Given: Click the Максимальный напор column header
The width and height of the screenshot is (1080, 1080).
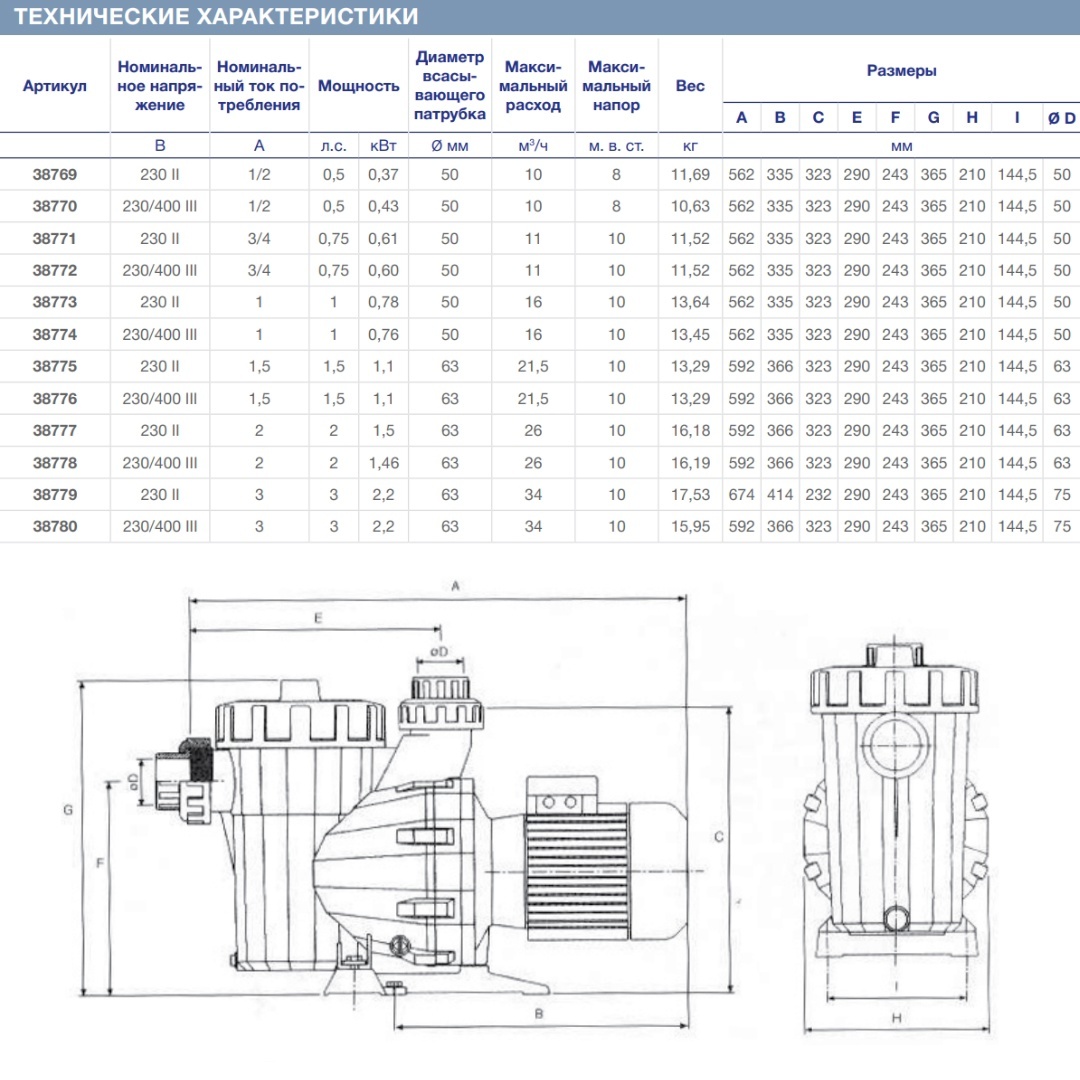Looking at the screenshot, I should [616, 86].
